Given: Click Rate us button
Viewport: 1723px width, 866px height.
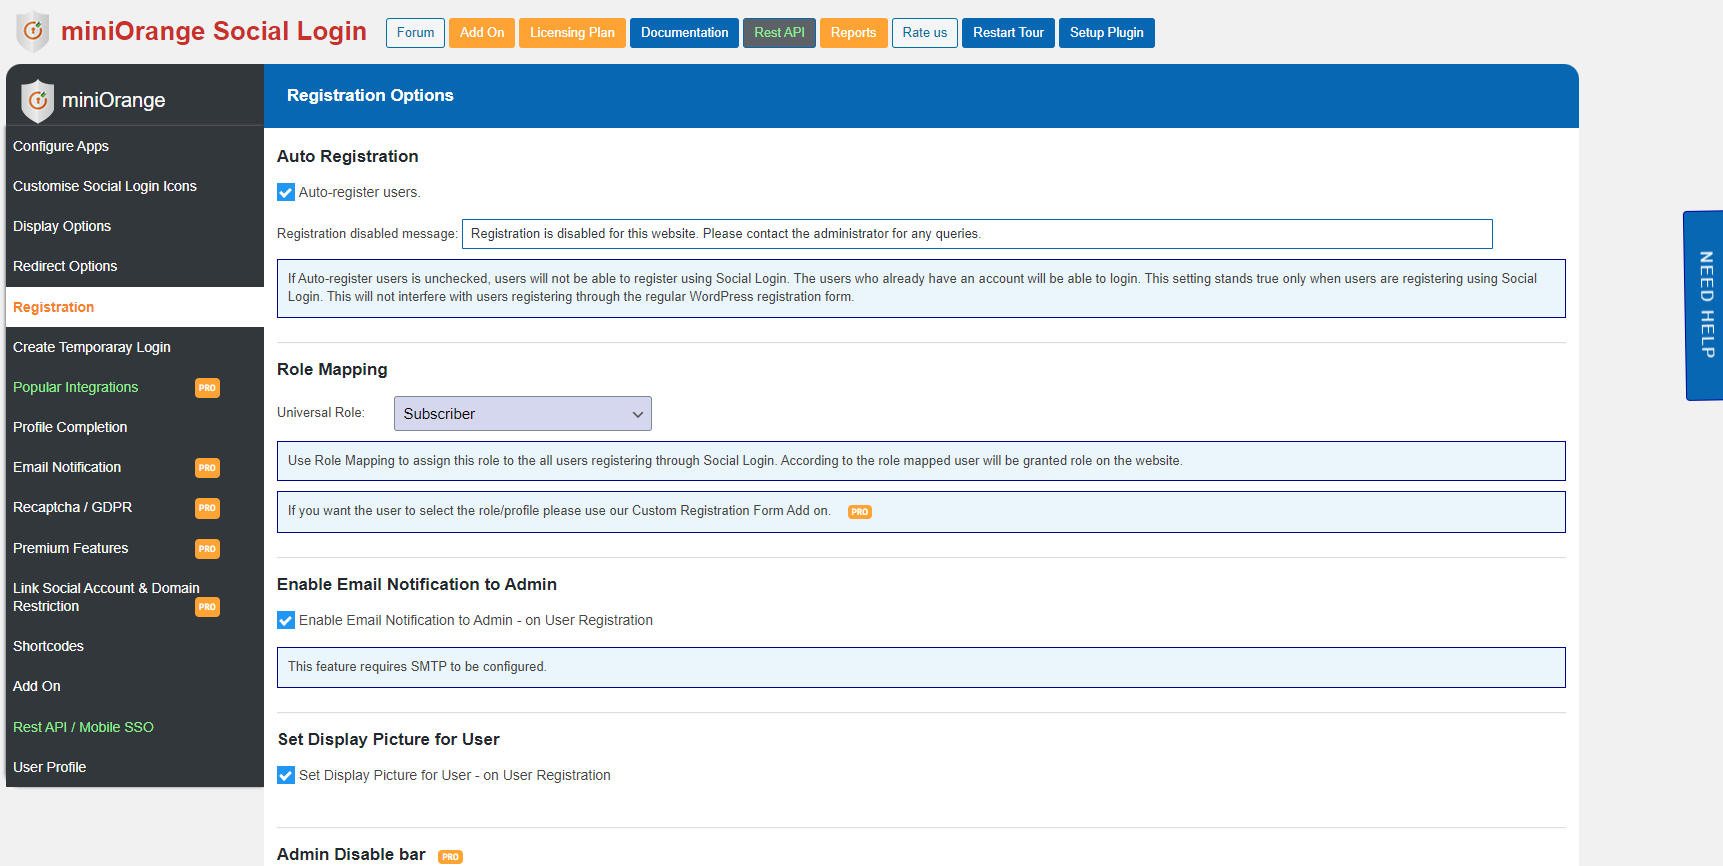Looking at the screenshot, I should (924, 33).
